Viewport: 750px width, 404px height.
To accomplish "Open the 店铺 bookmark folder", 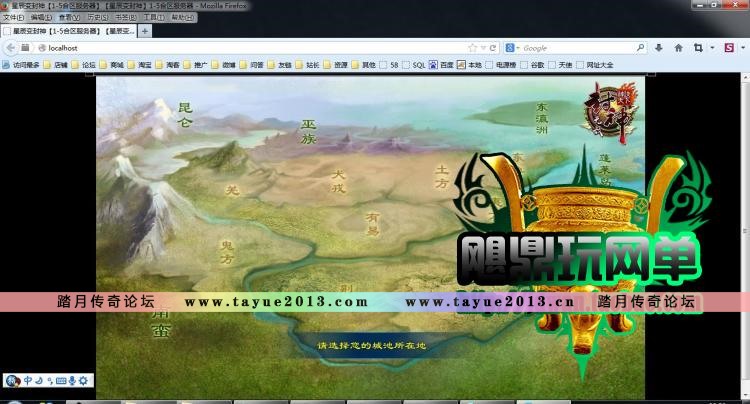I will coord(55,65).
